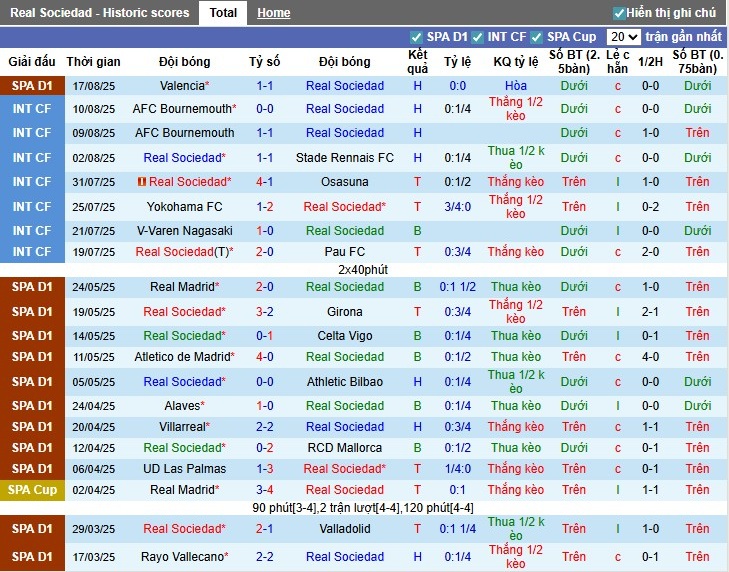The image size is (729, 572).
Task: Open V-Varen Nagasaki team link
Action: (185, 231)
